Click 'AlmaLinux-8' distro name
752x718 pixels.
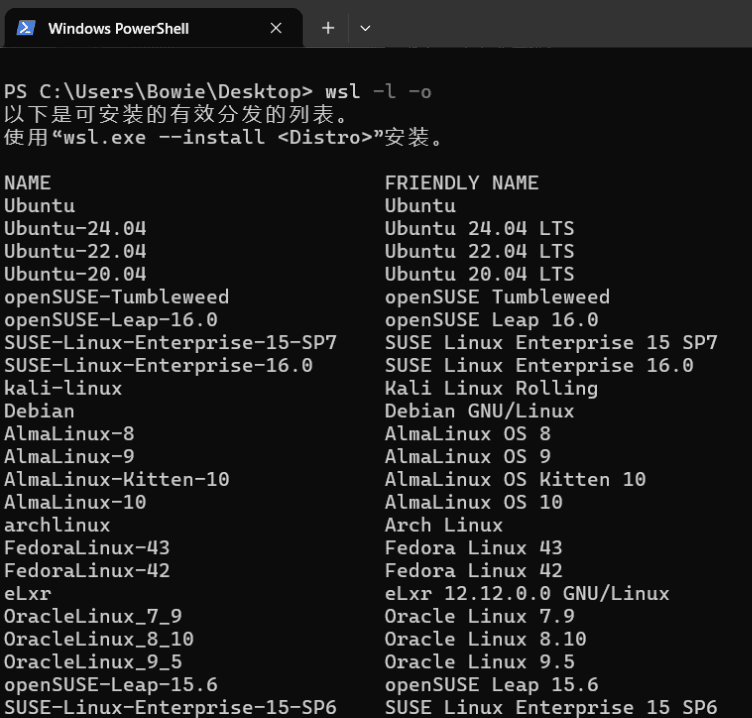point(69,434)
